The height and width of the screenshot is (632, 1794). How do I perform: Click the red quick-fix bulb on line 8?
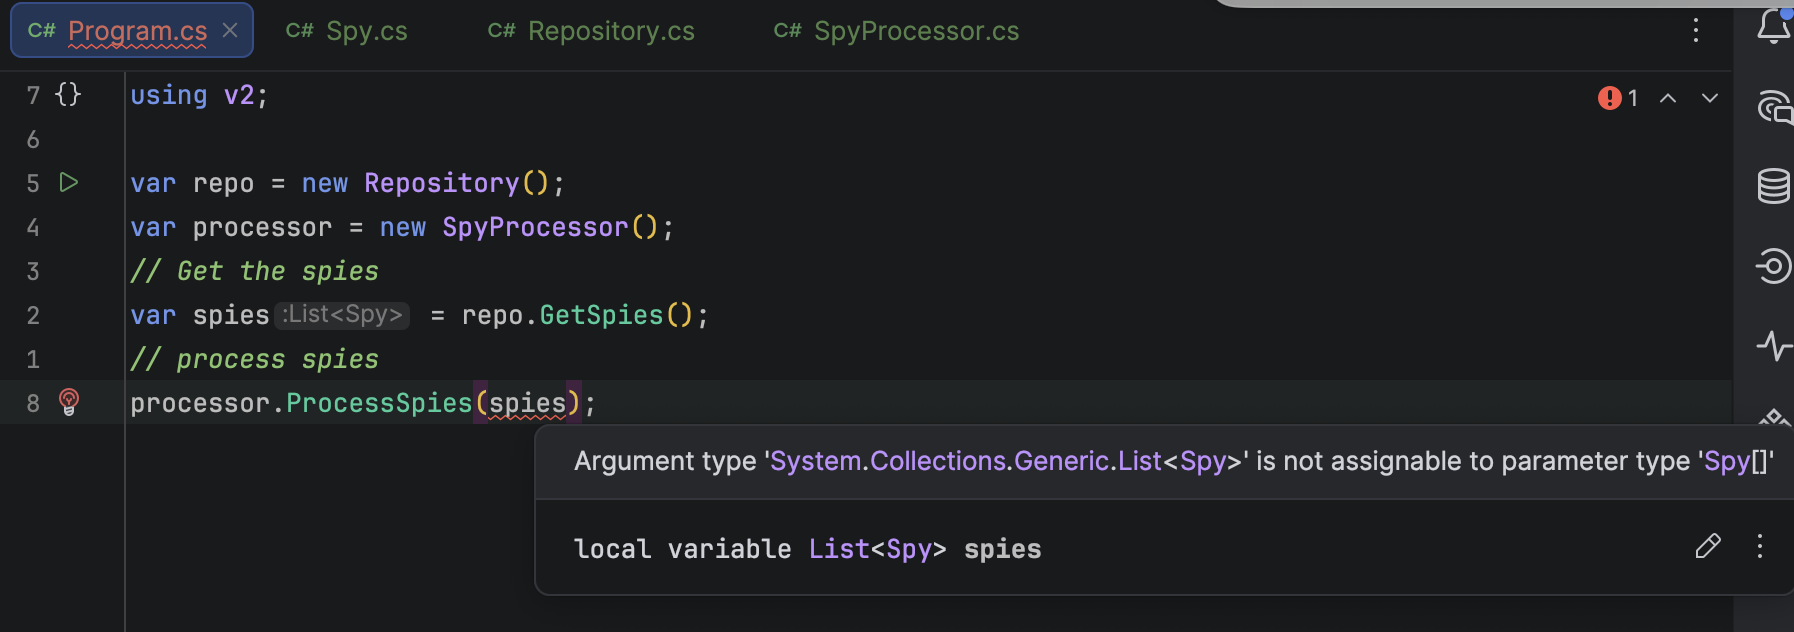click(x=69, y=402)
